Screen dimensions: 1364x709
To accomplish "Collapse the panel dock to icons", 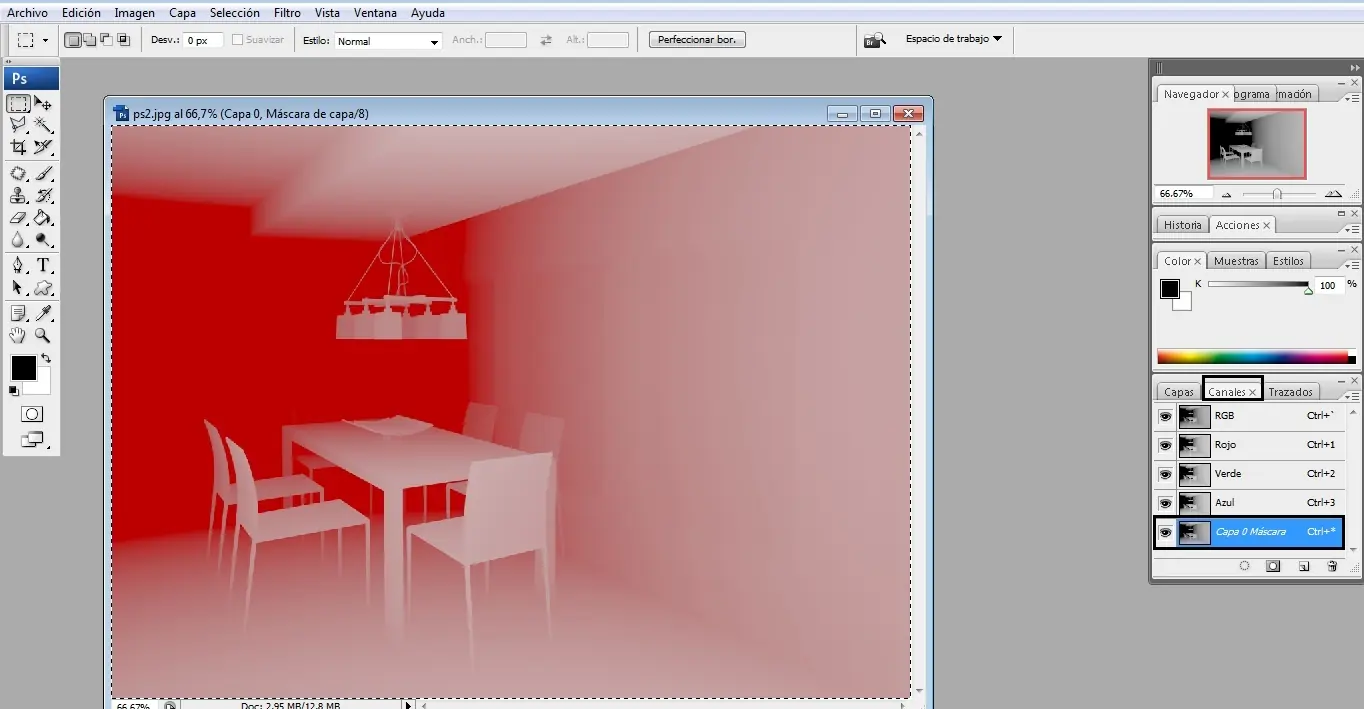I will click(x=1354, y=67).
